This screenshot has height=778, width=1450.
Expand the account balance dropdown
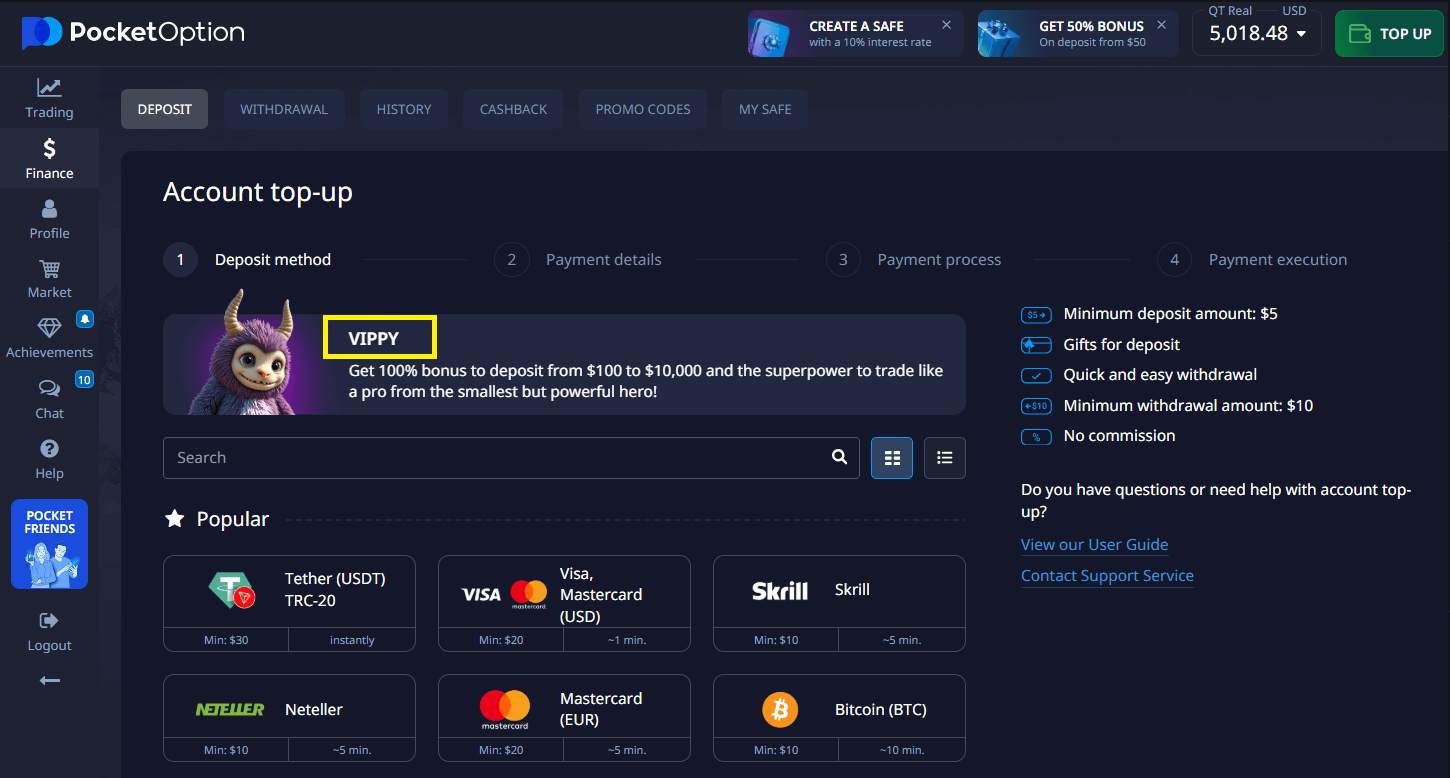point(1301,34)
